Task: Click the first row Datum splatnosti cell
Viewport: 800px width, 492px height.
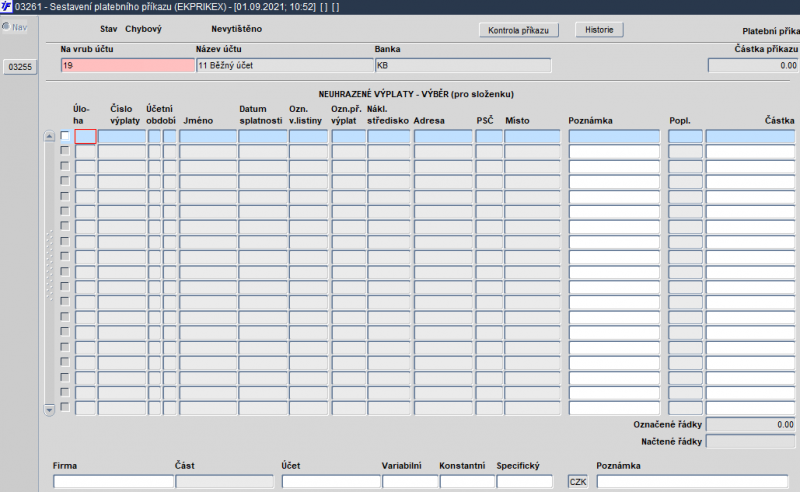Action: click(263, 136)
